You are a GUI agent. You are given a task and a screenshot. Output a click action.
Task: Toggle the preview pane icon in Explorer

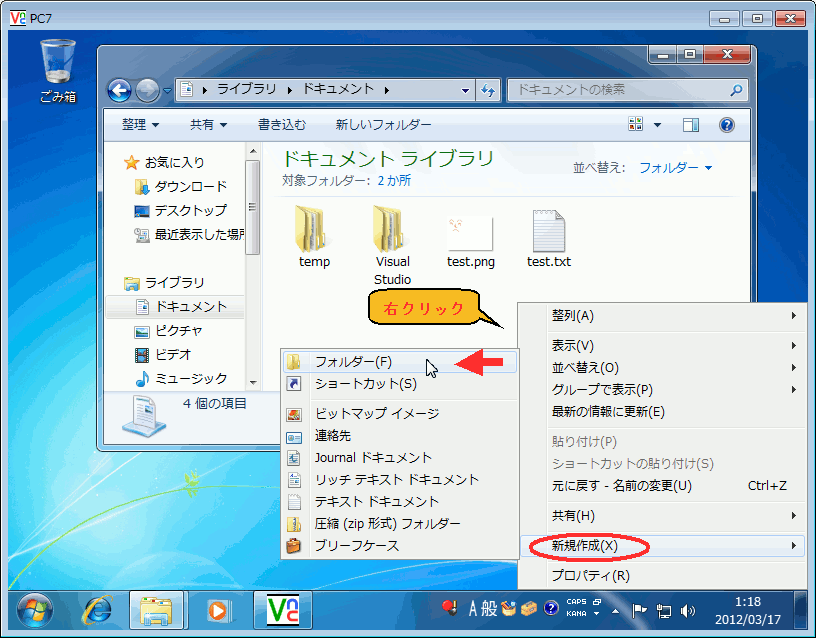click(x=690, y=122)
